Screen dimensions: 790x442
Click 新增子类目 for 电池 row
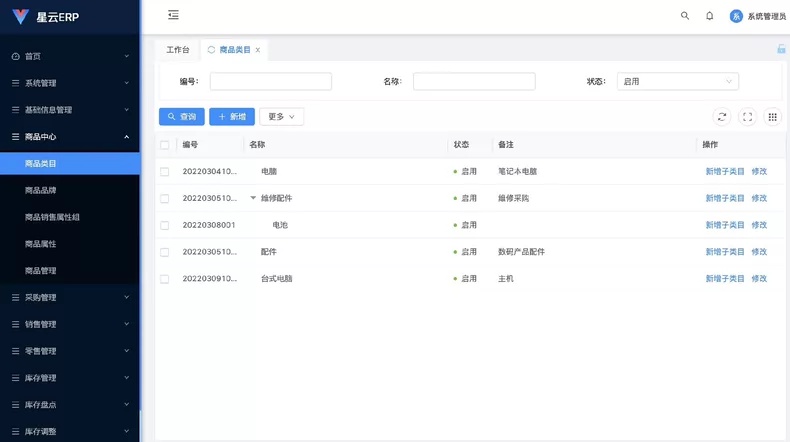point(725,225)
